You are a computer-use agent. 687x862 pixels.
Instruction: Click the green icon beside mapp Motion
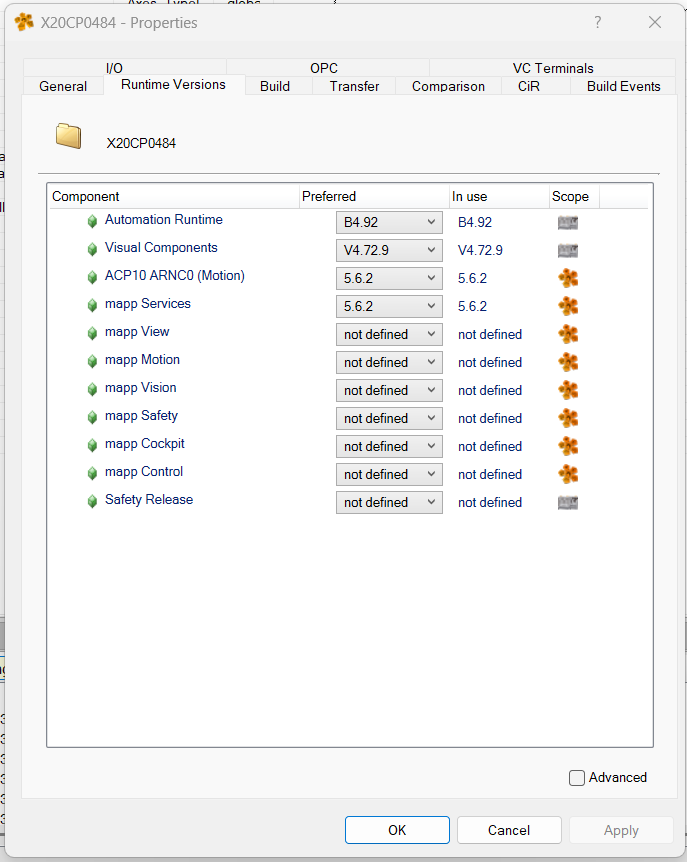click(x=92, y=362)
